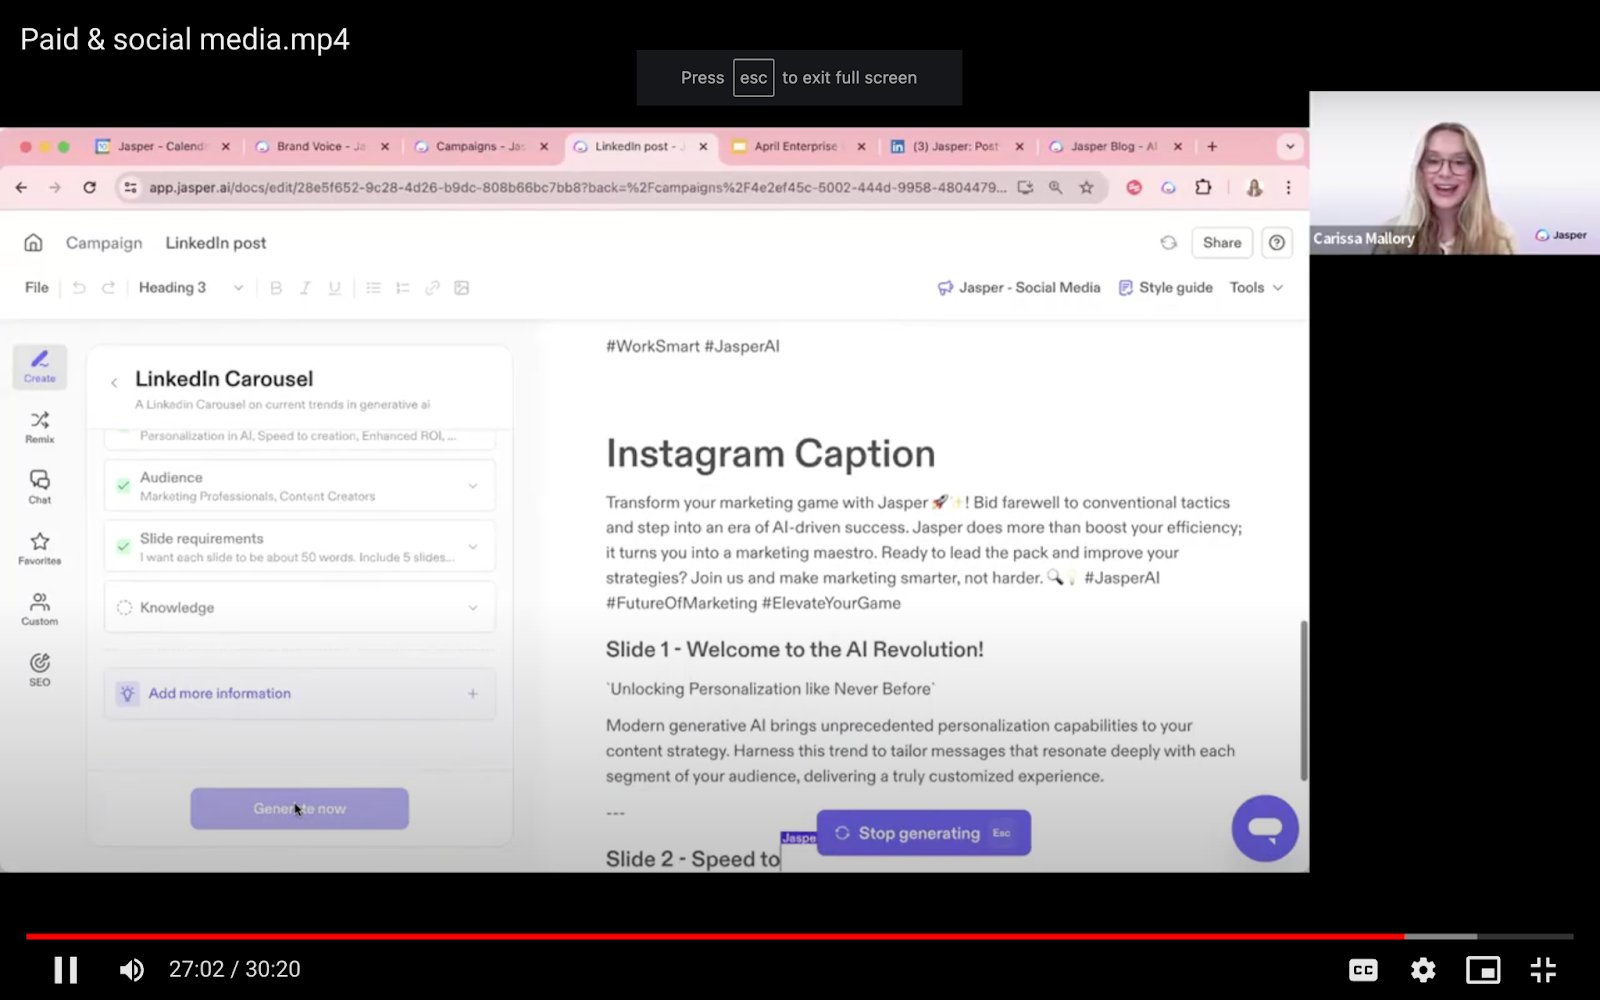
Task: Open the browser extensions puzzle icon
Action: coord(1203,187)
